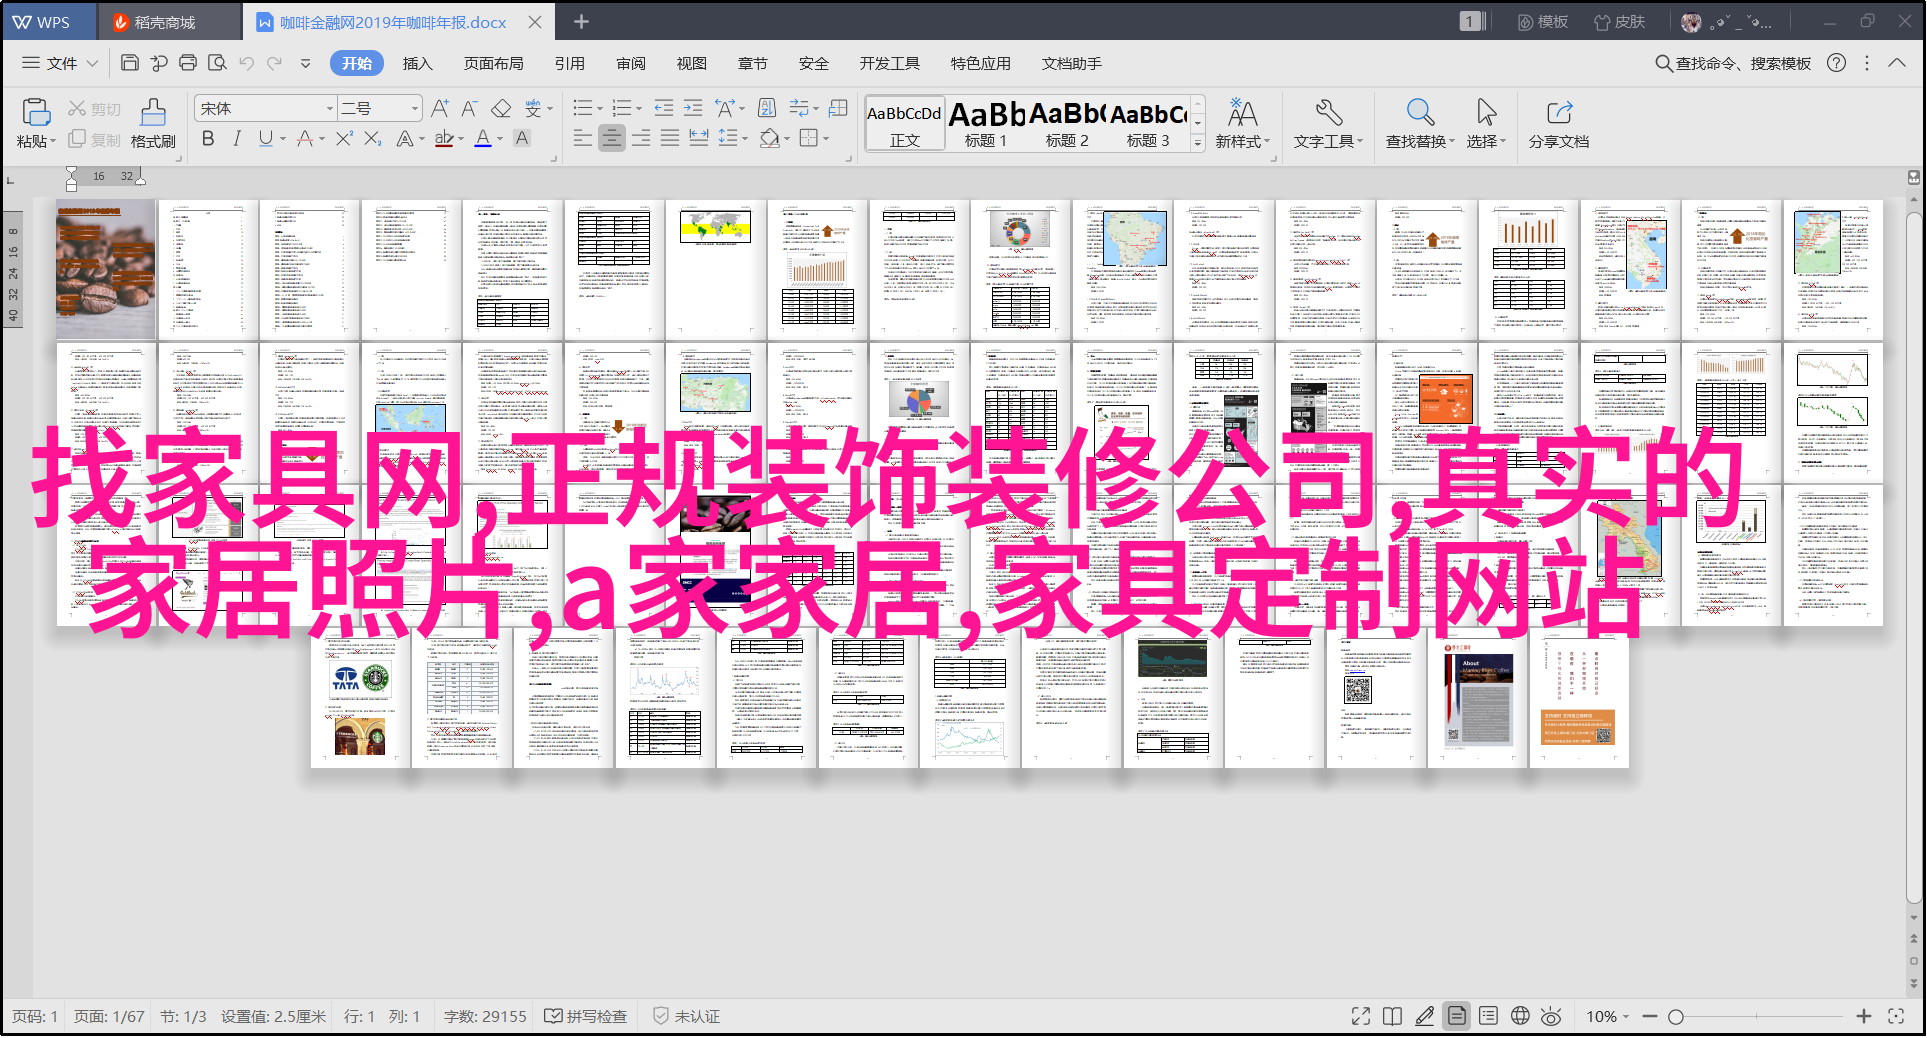This screenshot has height=1038, width=1927.
Task: Open the 10% zoom level dropdown
Action: [1607, 1016]
